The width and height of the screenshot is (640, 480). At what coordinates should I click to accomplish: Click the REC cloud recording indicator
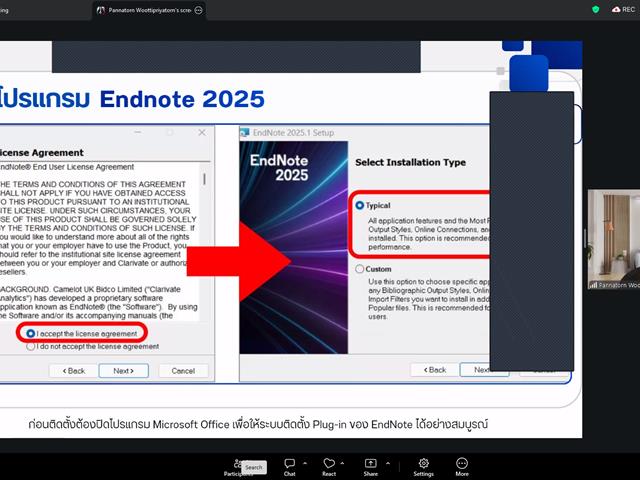tap(623, 9)
